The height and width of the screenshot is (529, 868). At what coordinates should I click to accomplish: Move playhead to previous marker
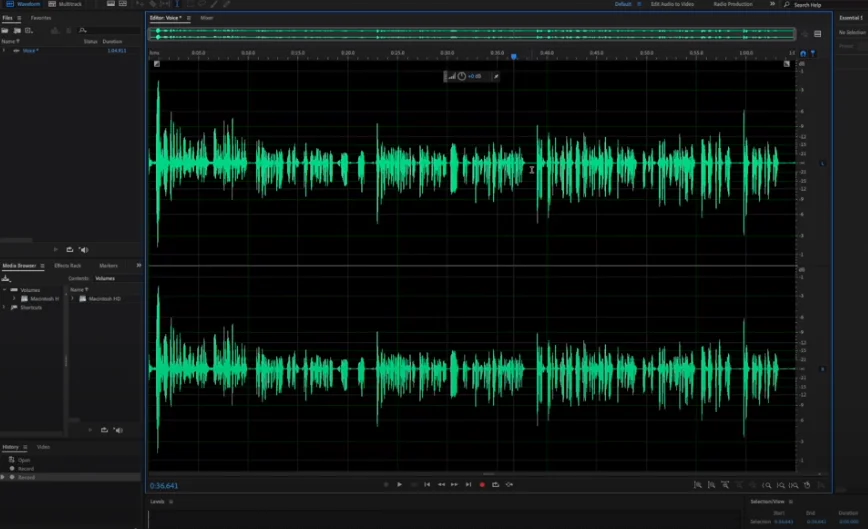point(427,485)
